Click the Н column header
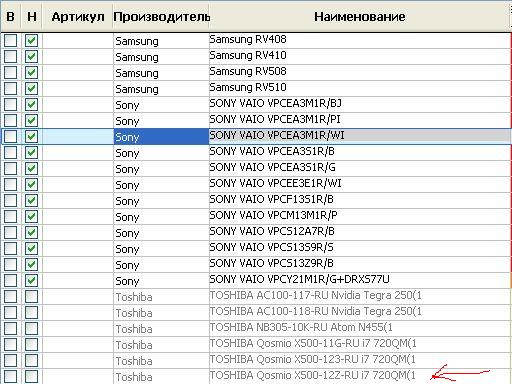The image size is (512, 384). click(32, 16)
